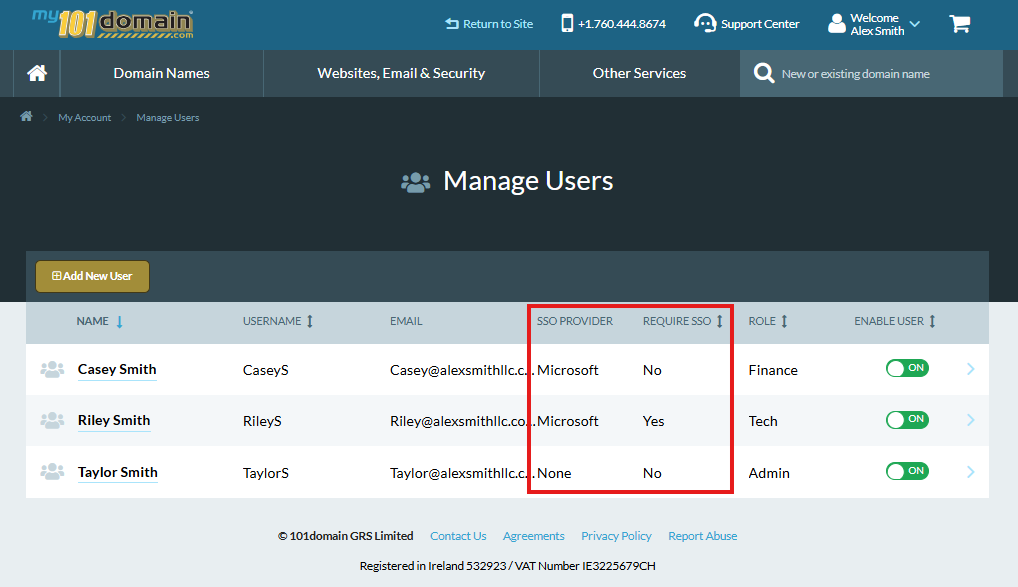
Task: Open the Privacy Policy link
Action: (x=616, y=536)
